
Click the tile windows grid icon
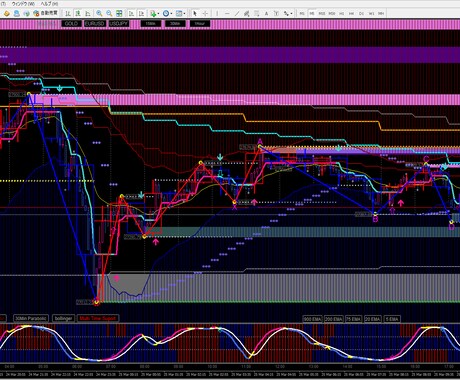point(119,13)
